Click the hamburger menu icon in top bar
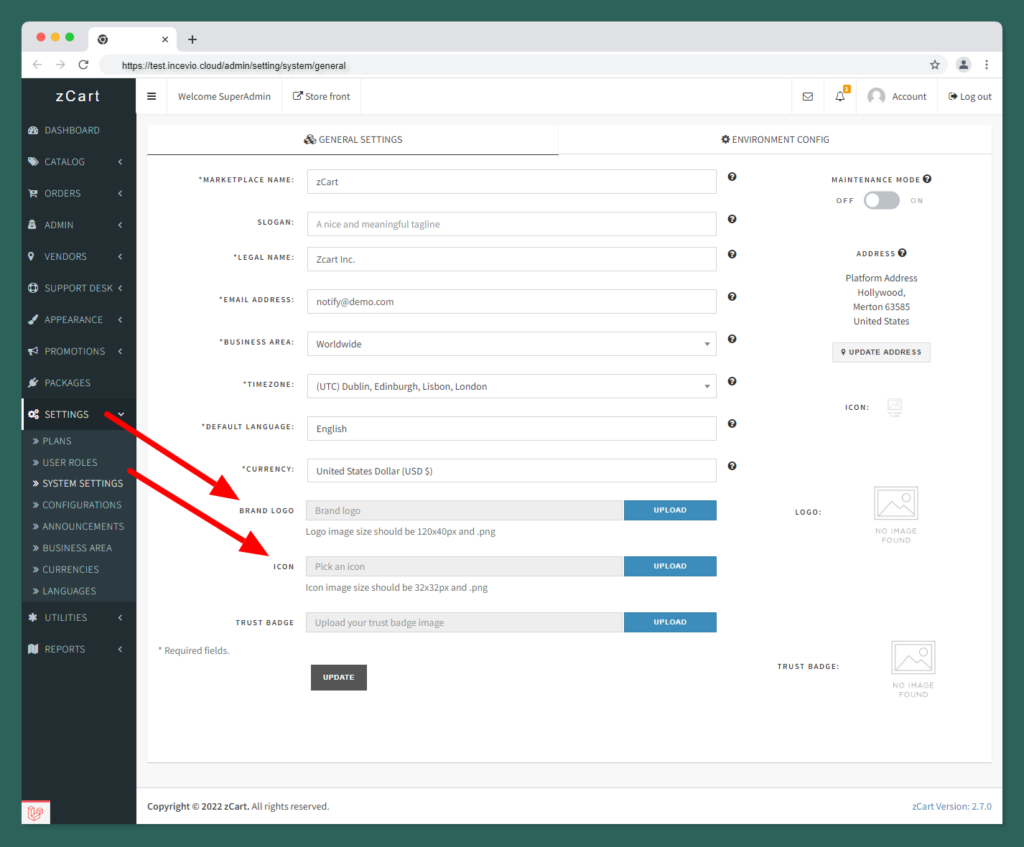 152,97
